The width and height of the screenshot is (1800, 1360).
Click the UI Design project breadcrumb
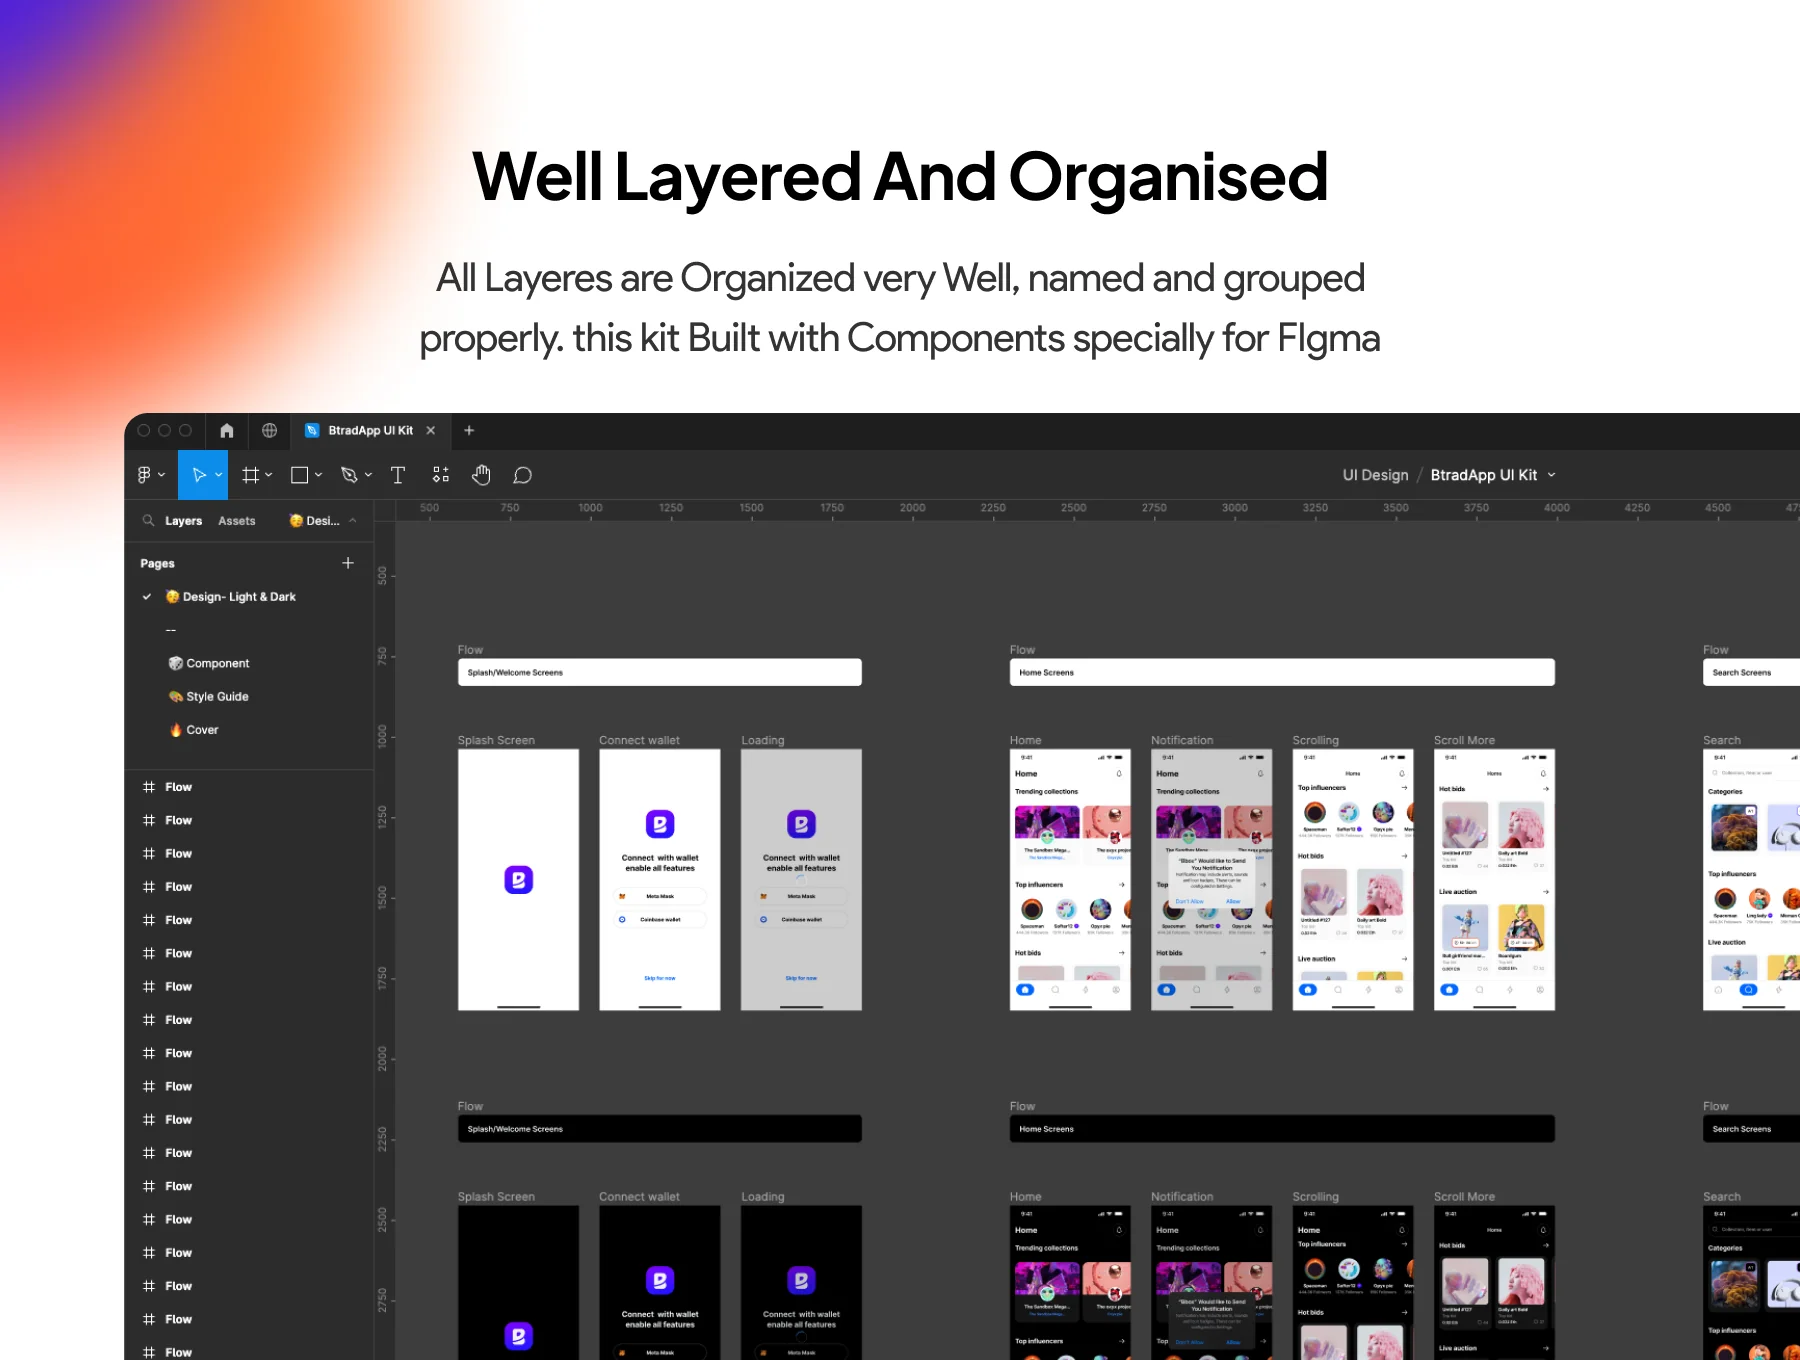point(1375,475)
